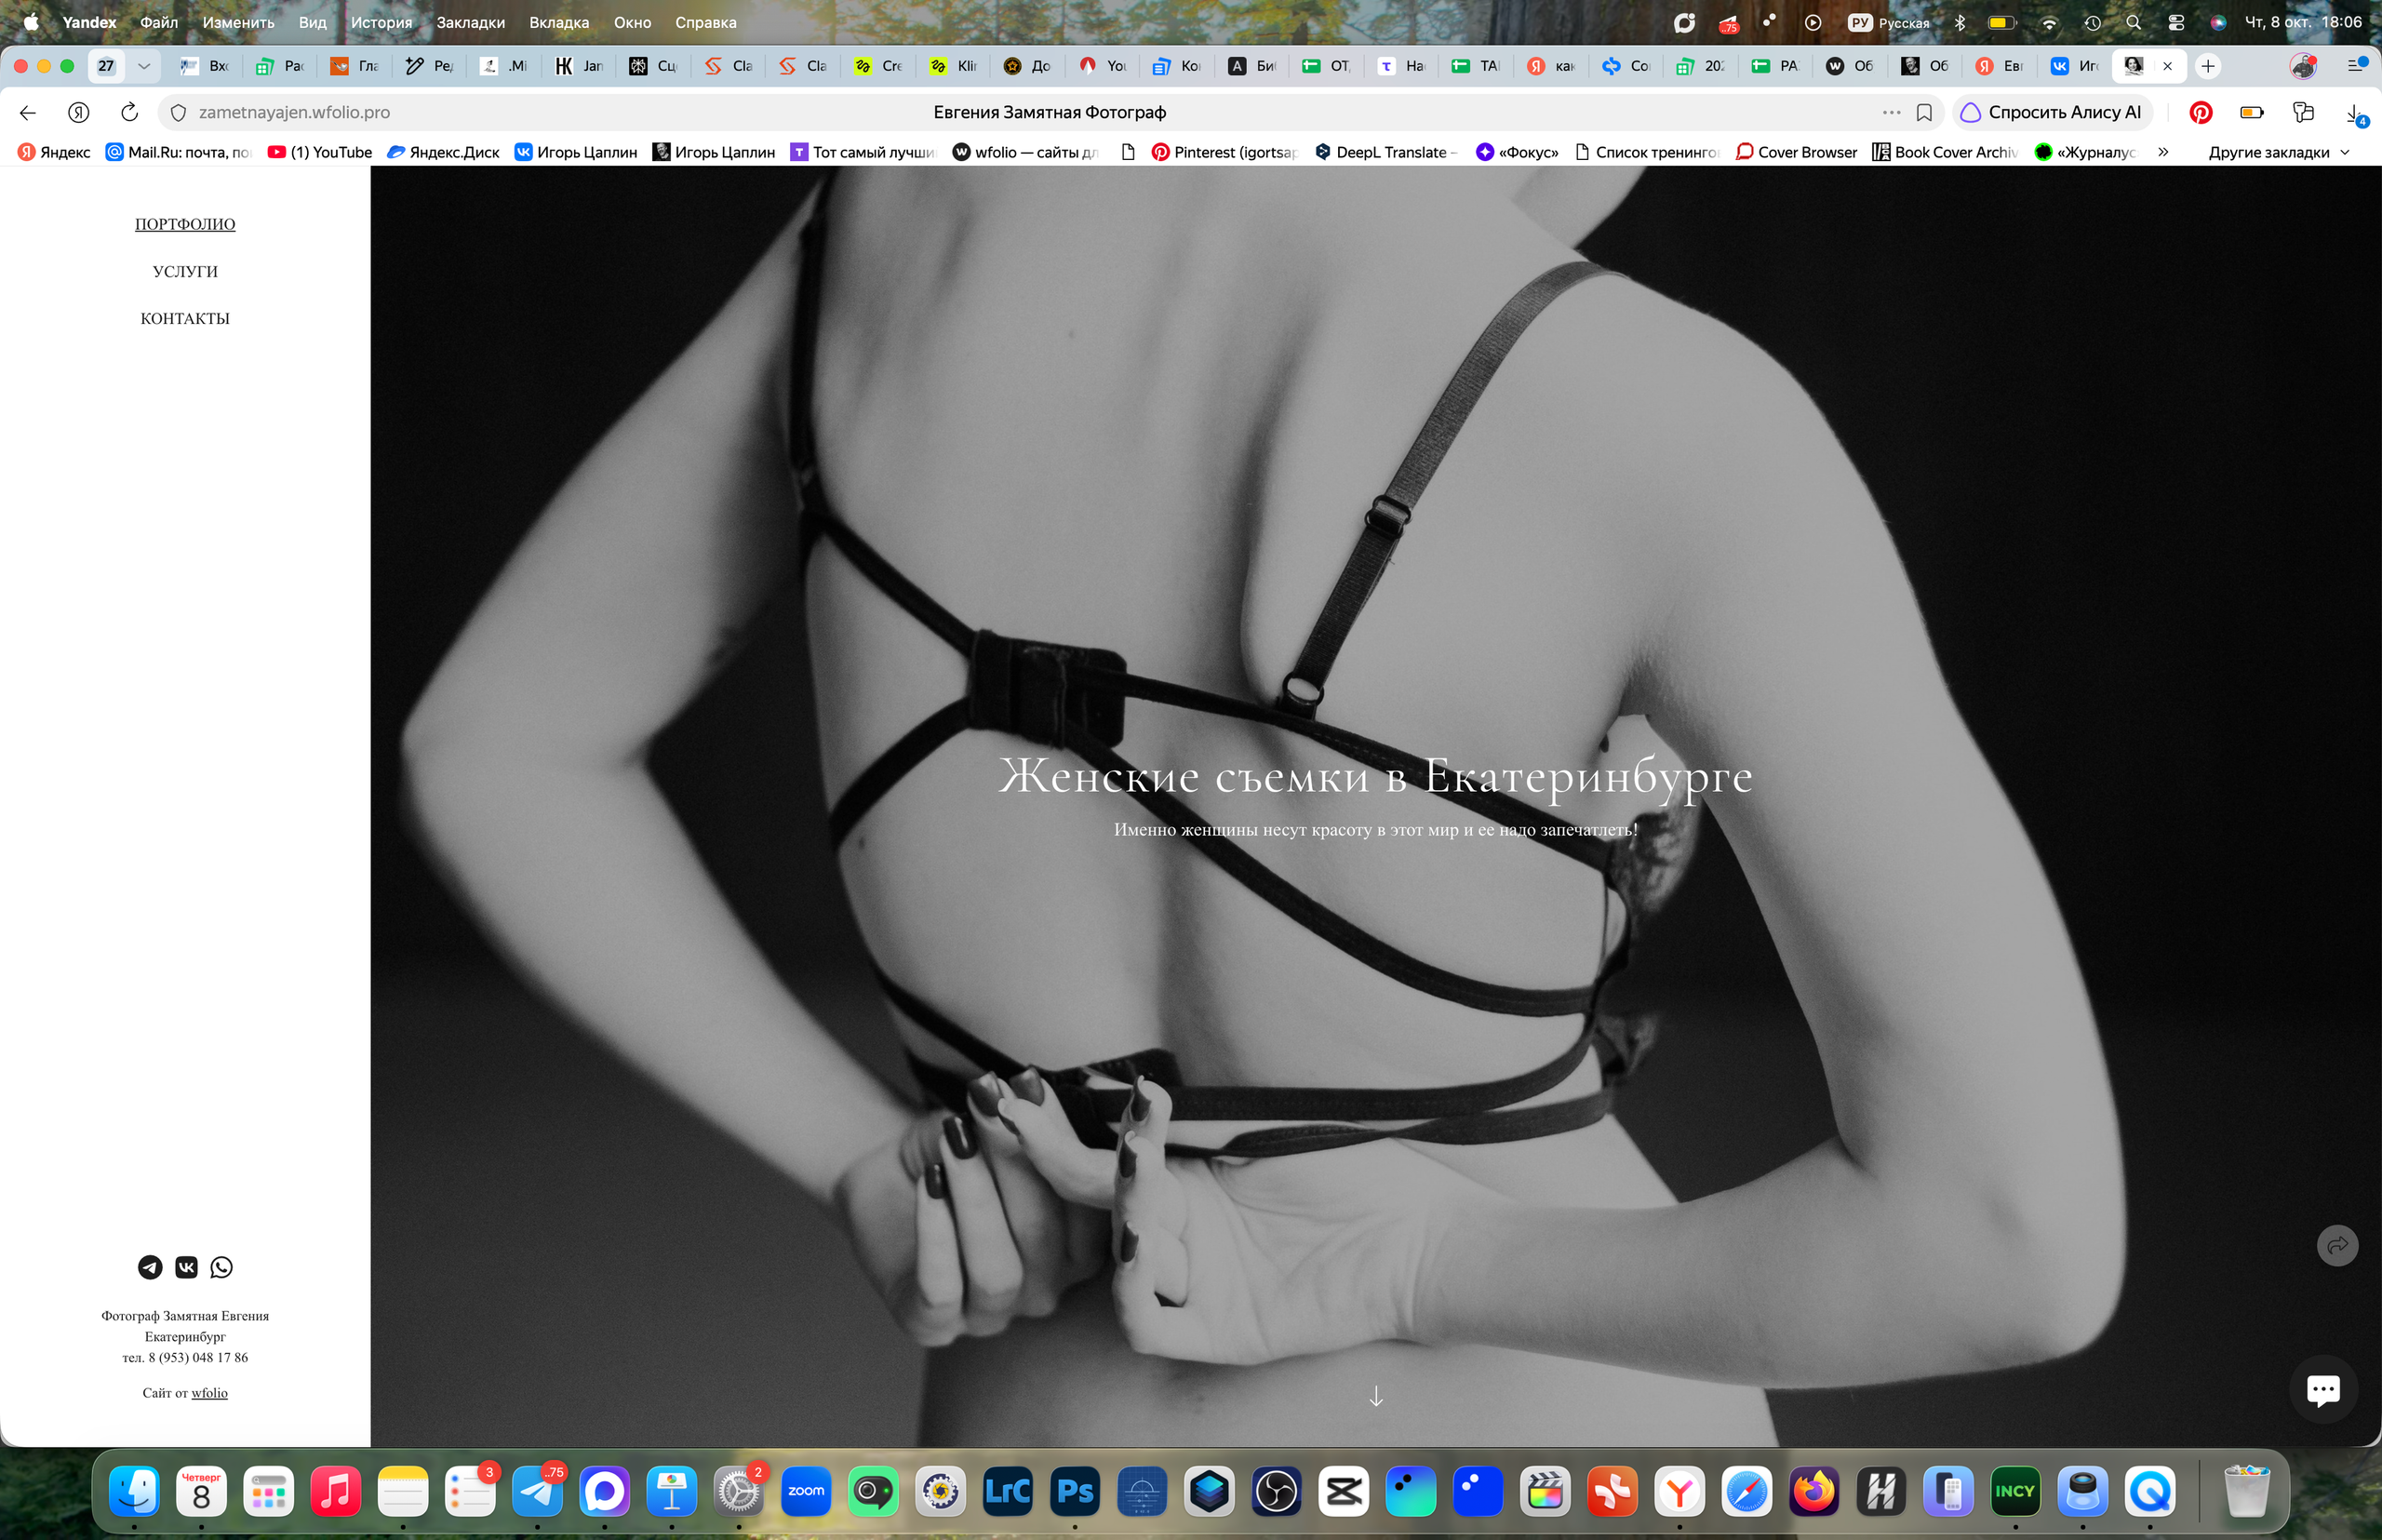Screen dimensions: 2382x1540
Task: Follow the wfolio footer link
Action: pyautogui.click(x=209, y=1393)
